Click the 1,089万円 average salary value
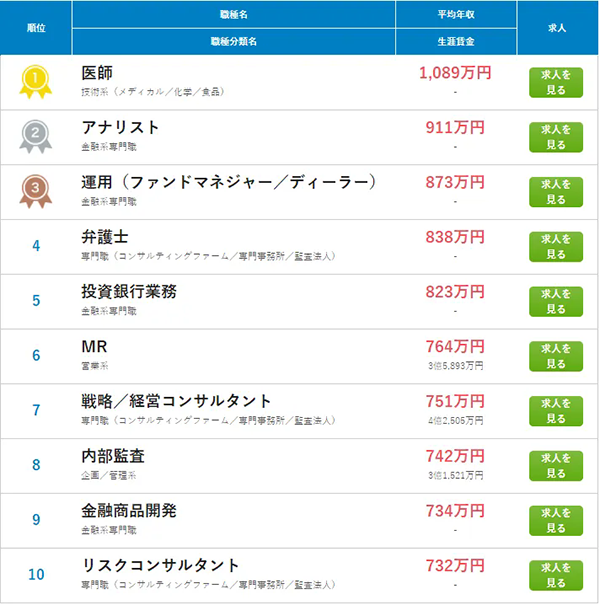The height and width of the screenshot is (605, 600). [x=455, y=73]
